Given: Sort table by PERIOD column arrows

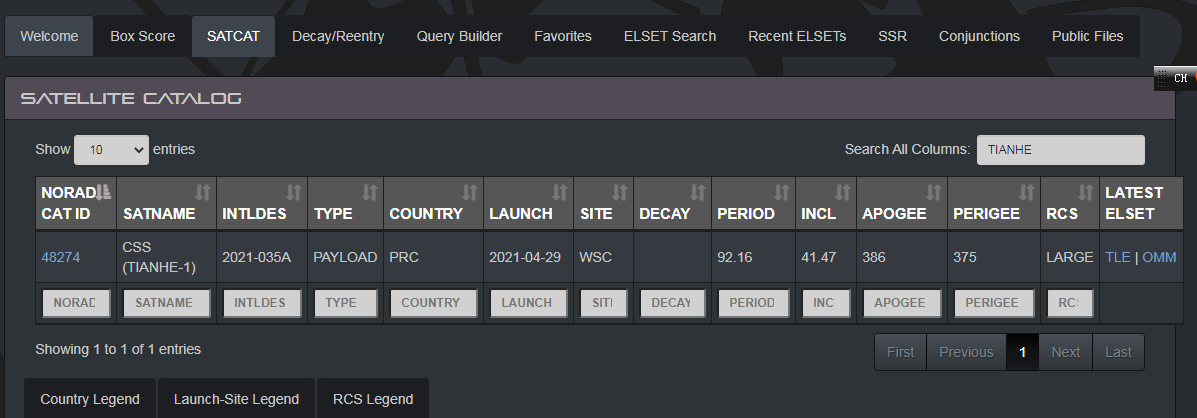Looking at the screenshot, I should point(782,191).
